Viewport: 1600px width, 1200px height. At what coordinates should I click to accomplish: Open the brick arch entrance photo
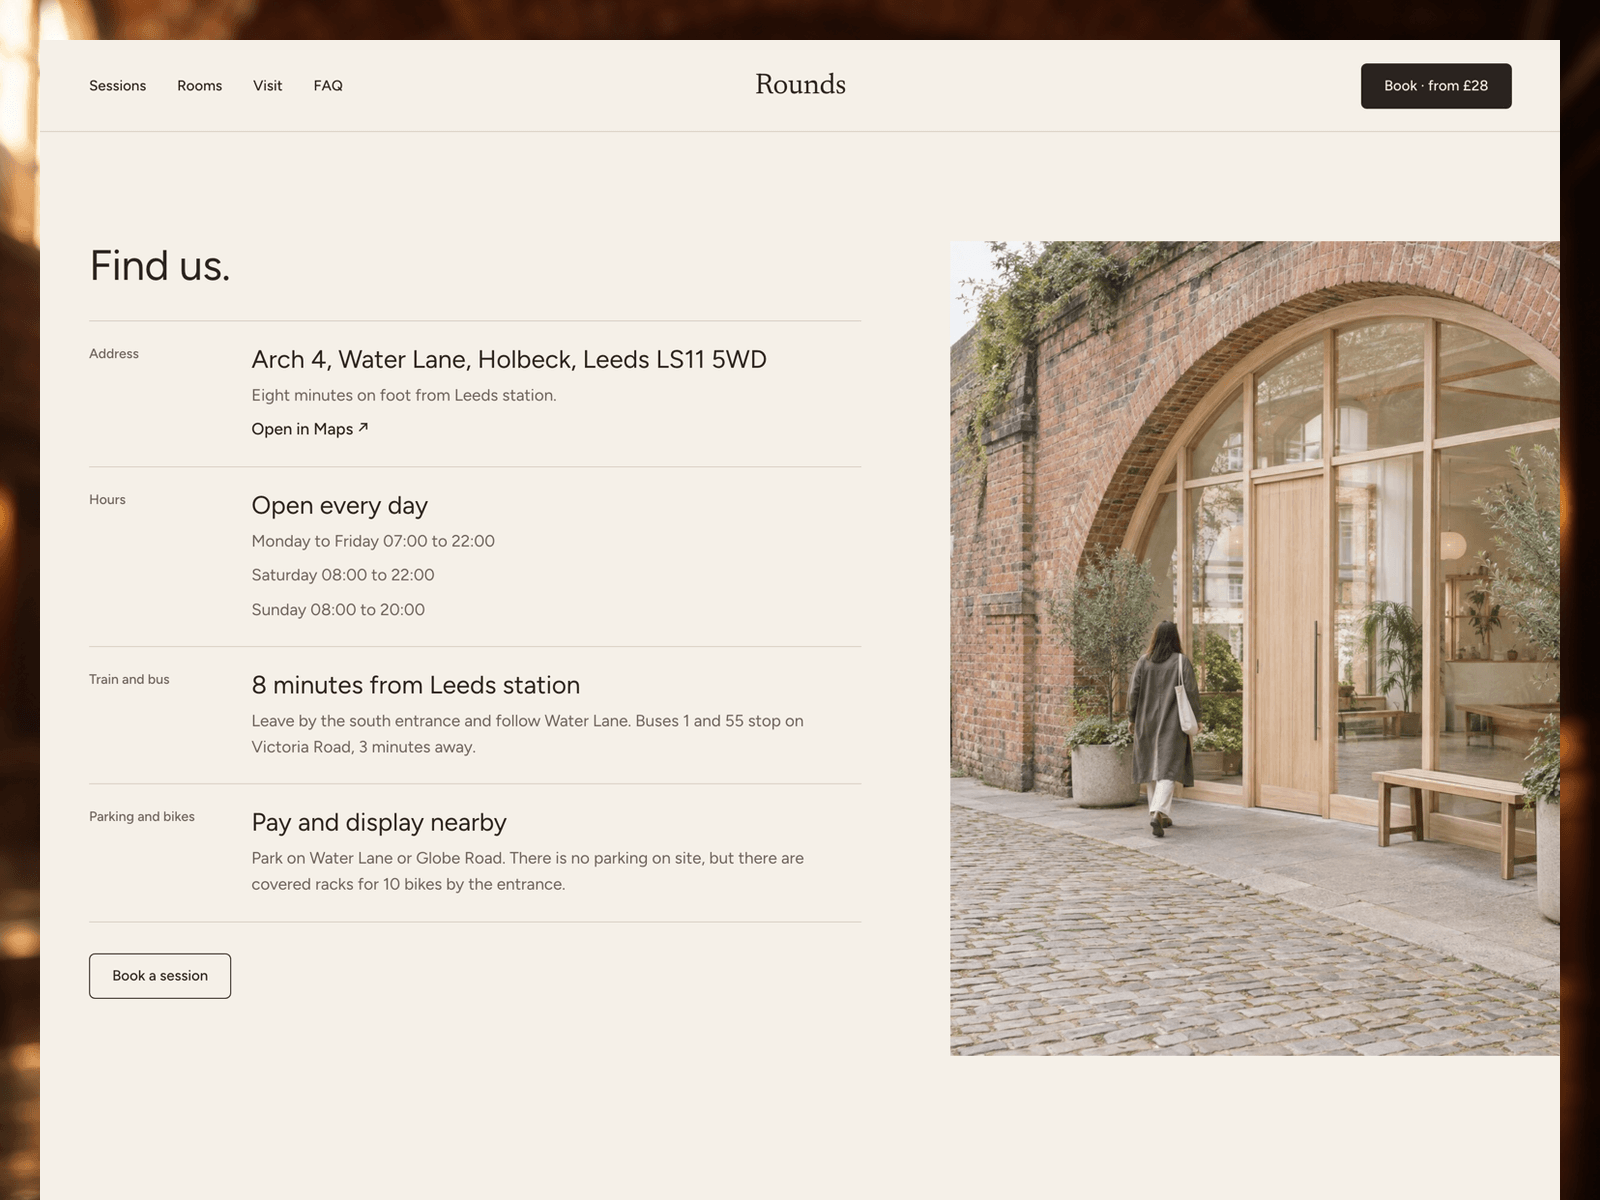pyautogui.click(x=1255, y=648)
